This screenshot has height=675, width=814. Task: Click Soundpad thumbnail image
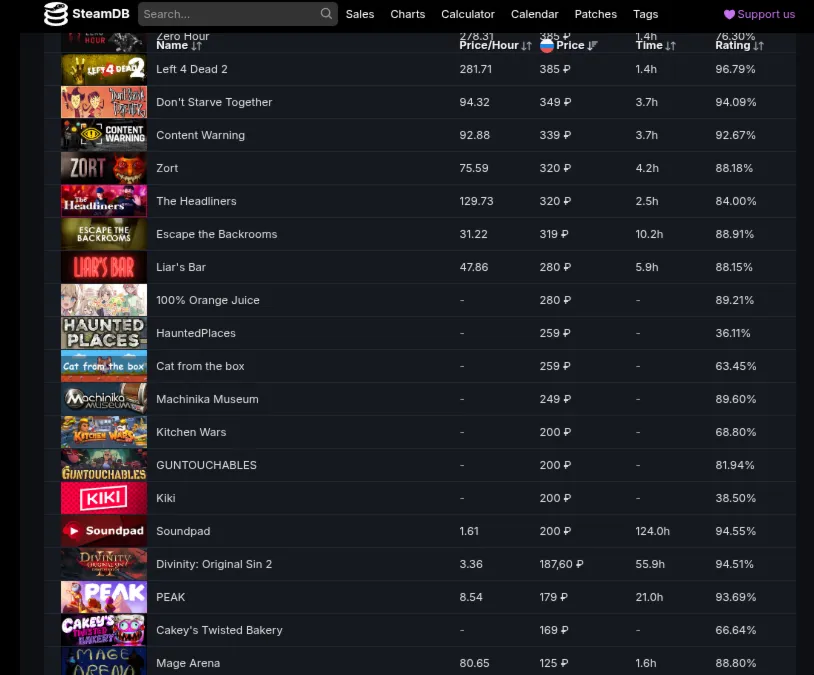(104, 531)
